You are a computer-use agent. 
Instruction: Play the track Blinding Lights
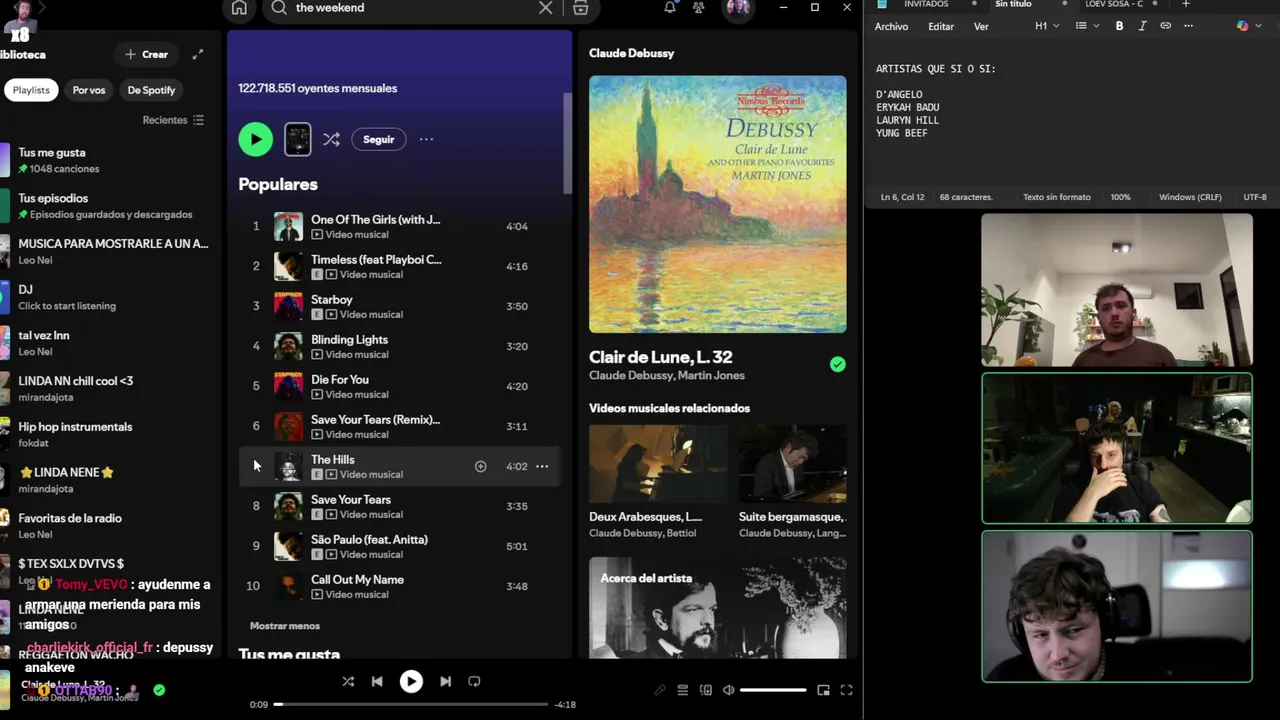(x=399, y=346)
